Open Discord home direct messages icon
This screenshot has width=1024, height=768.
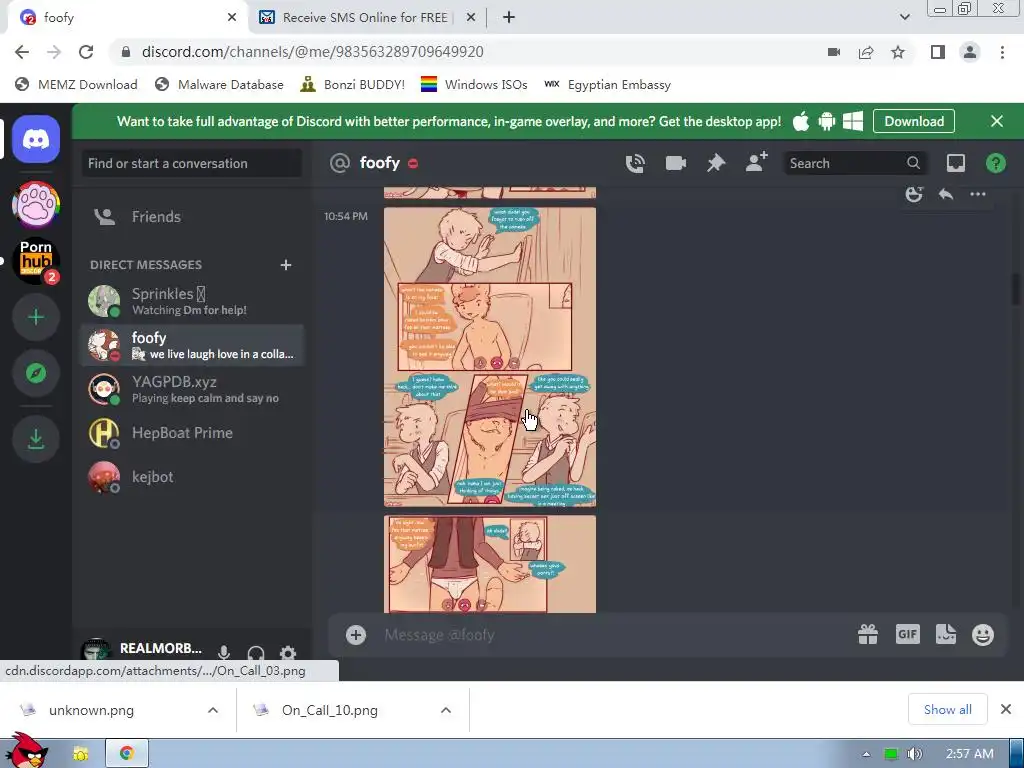[x=36, y=139]
